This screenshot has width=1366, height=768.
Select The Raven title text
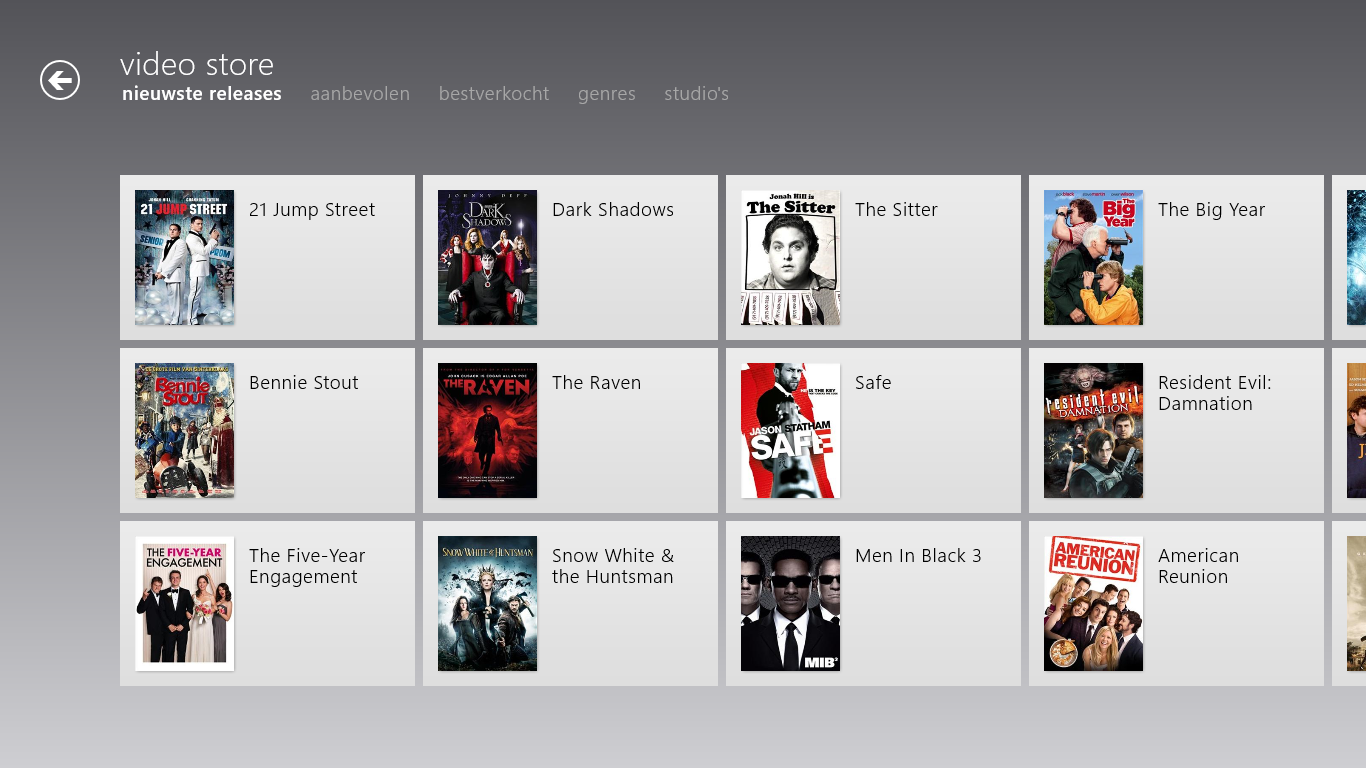596,383
